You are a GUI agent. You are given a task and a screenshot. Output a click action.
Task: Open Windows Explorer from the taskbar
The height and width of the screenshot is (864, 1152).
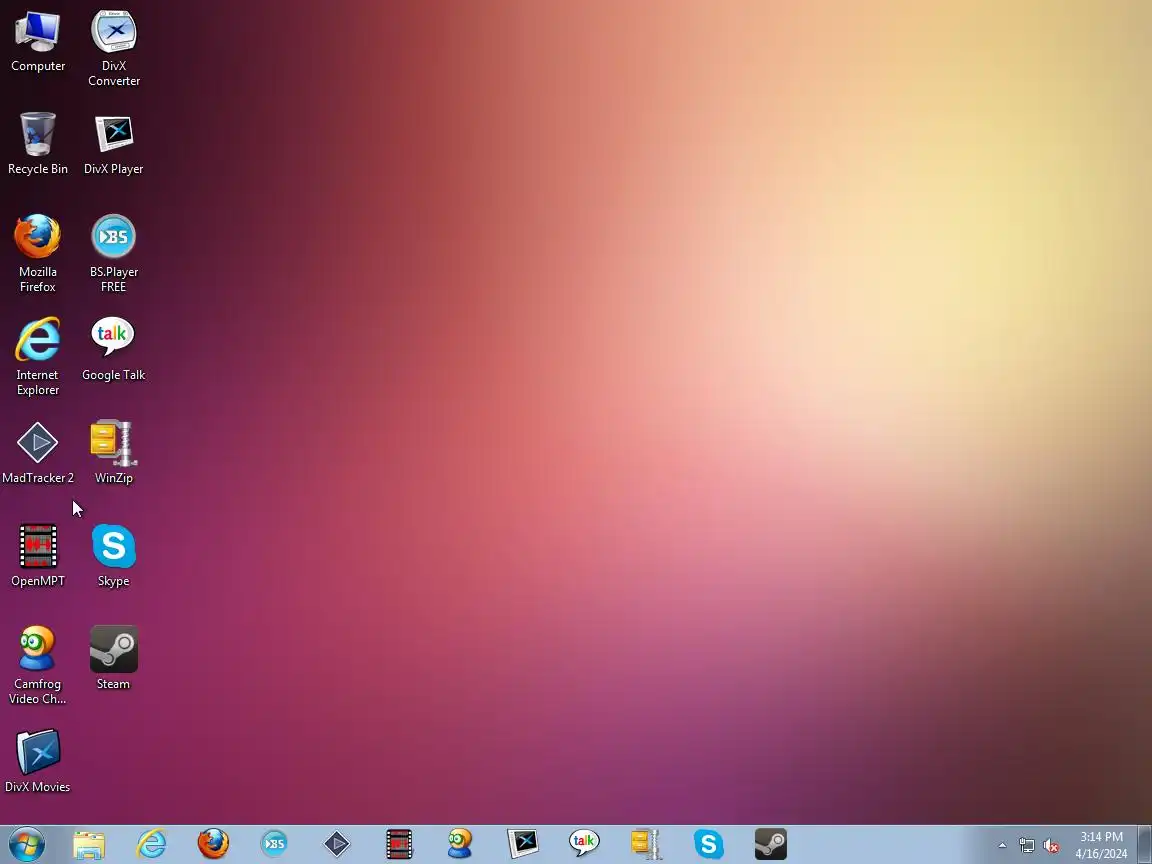89,844
